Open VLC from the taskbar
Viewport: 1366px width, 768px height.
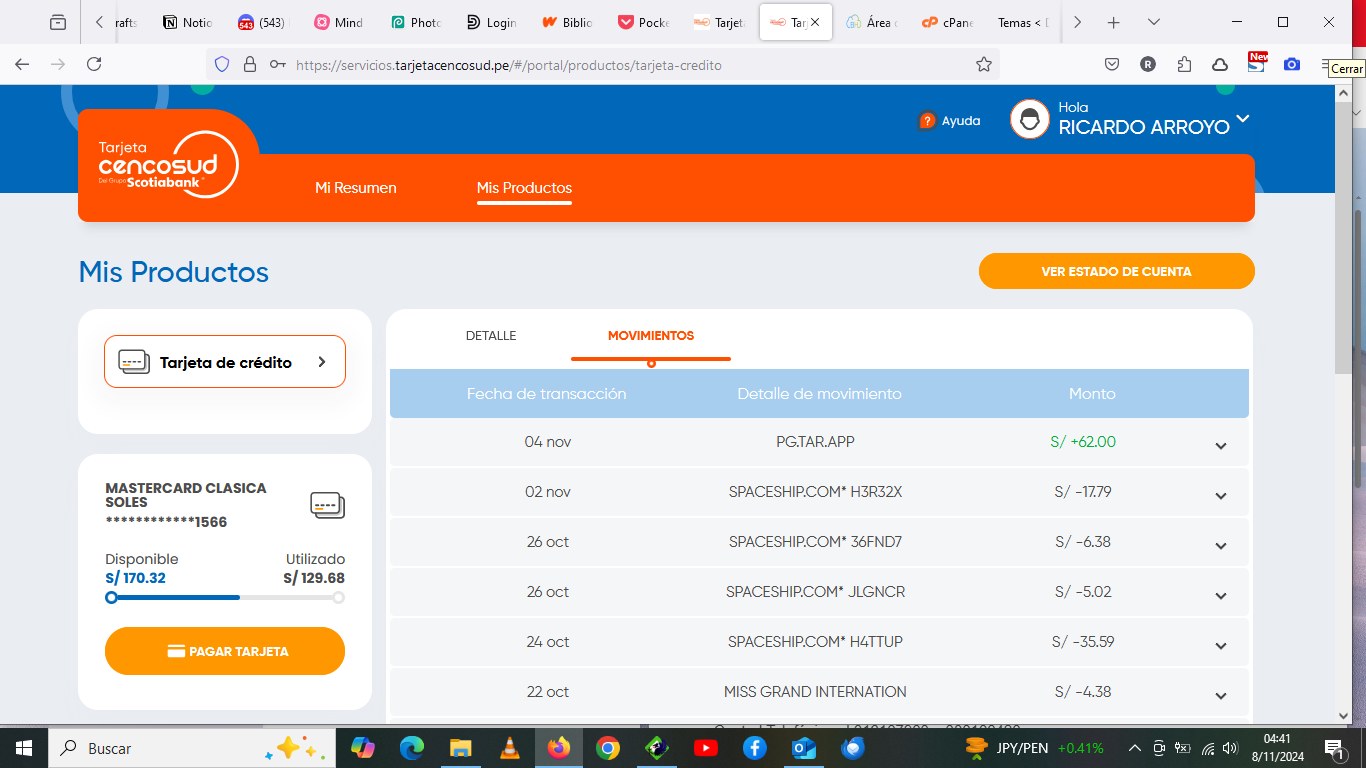point(510,748)
